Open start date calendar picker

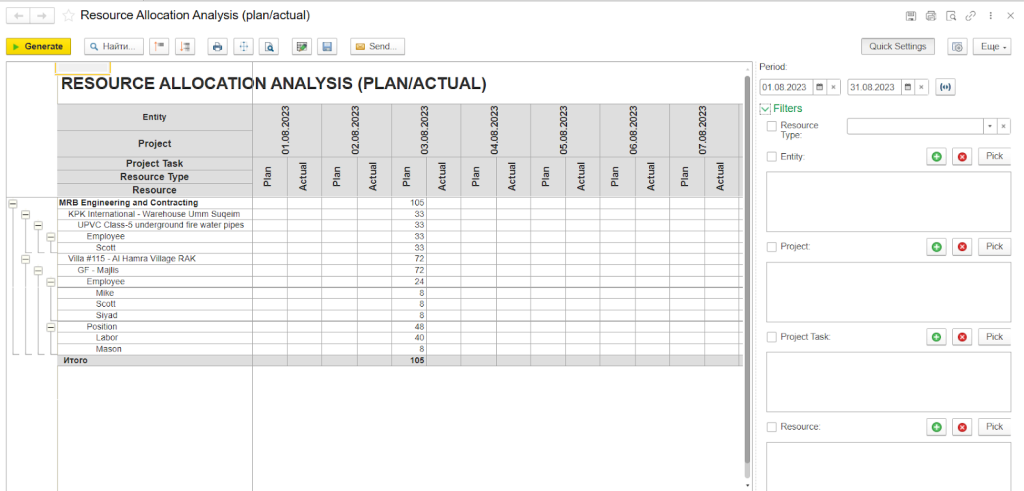819,87
